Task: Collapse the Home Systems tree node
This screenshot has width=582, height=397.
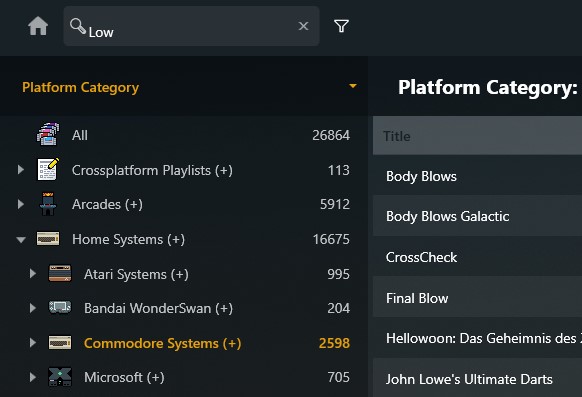Action: [x=21, y=240]
